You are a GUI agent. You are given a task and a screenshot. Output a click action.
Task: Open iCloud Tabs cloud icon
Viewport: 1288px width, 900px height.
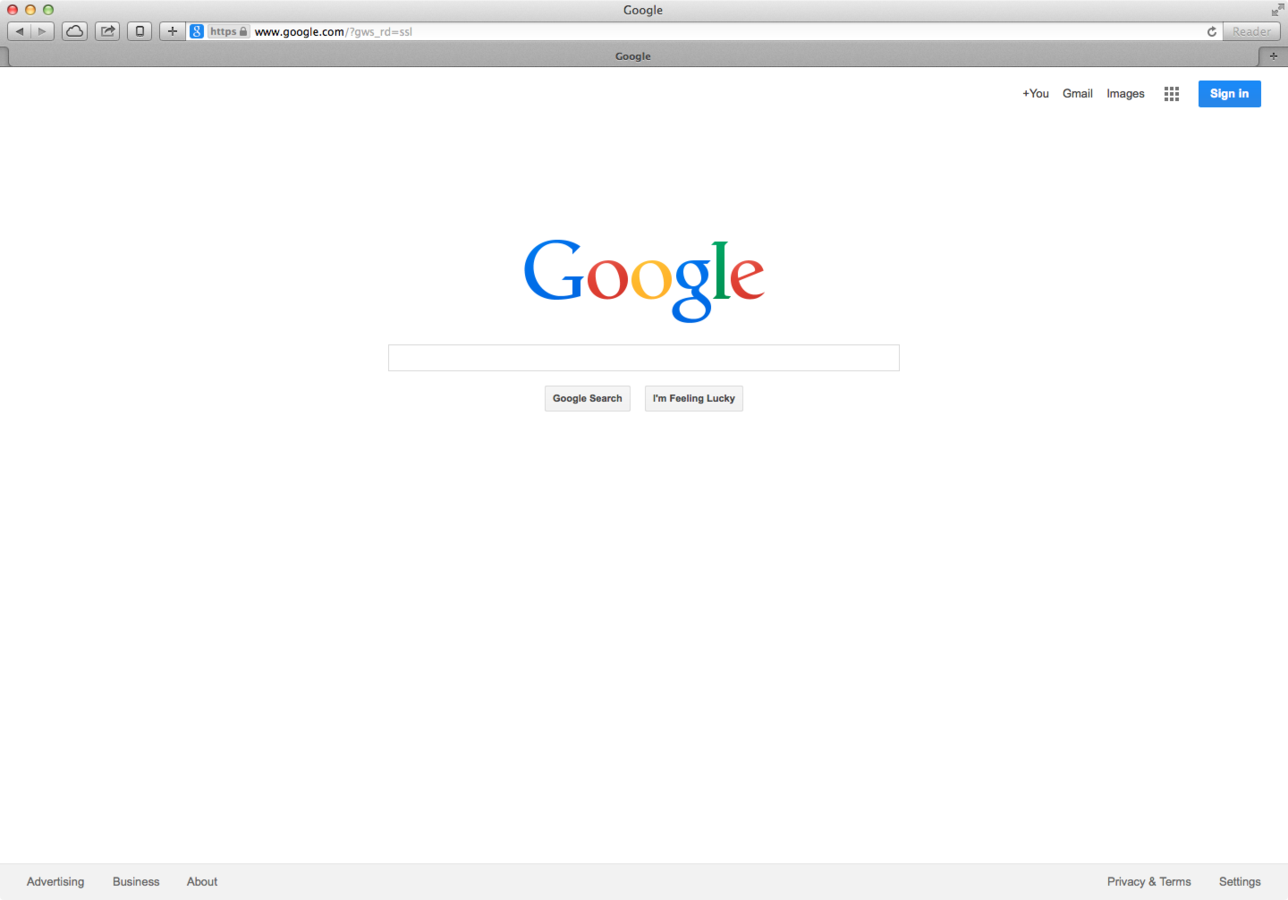point(75,31)
